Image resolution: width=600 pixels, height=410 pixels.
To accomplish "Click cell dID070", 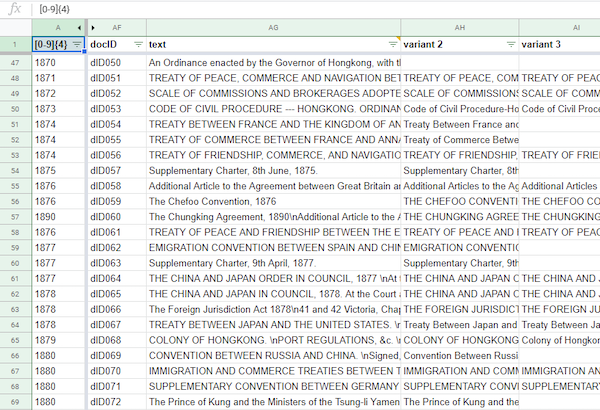I will pyautogui.click(x=117, y=371).
